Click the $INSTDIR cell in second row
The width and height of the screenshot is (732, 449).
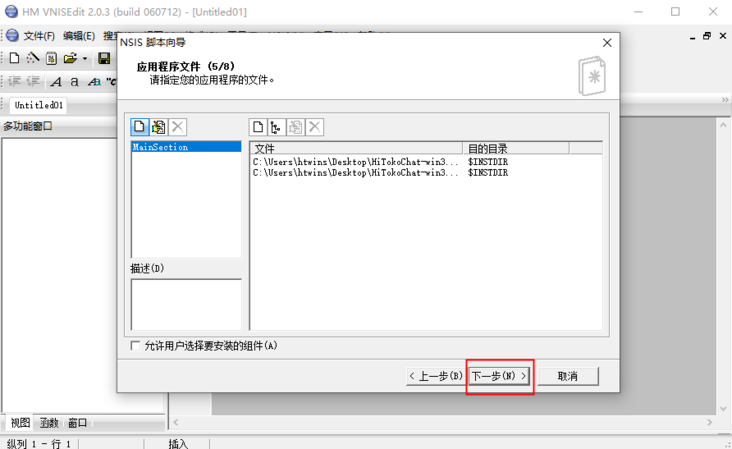coord(488,173)
